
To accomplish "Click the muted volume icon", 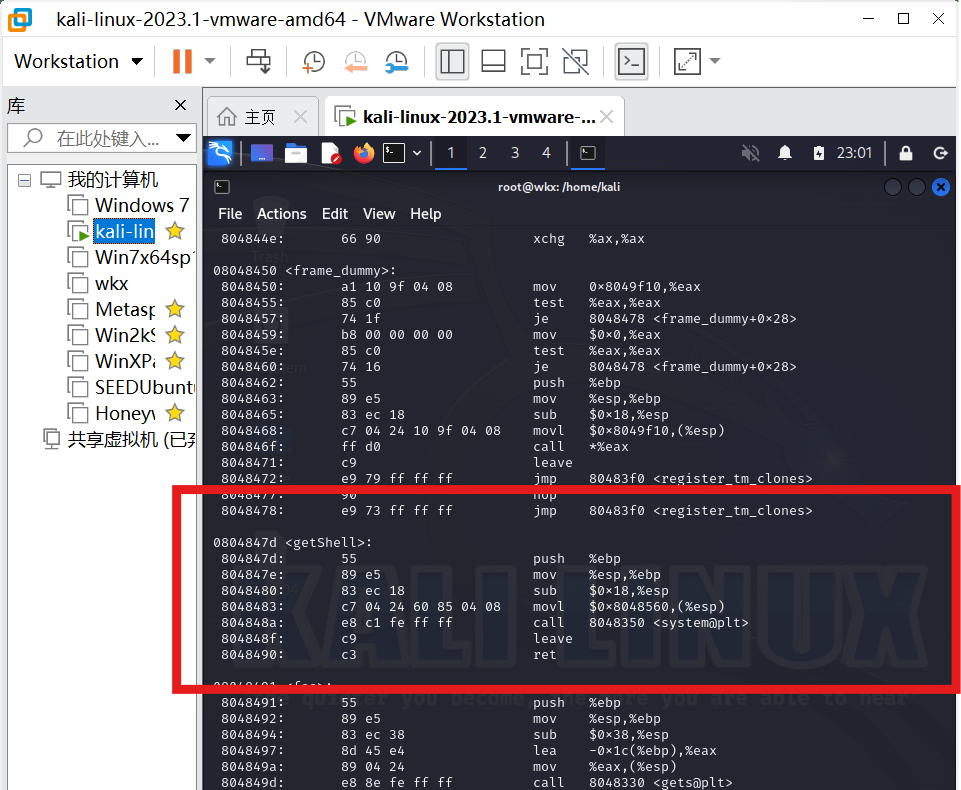I will [751, 153].
